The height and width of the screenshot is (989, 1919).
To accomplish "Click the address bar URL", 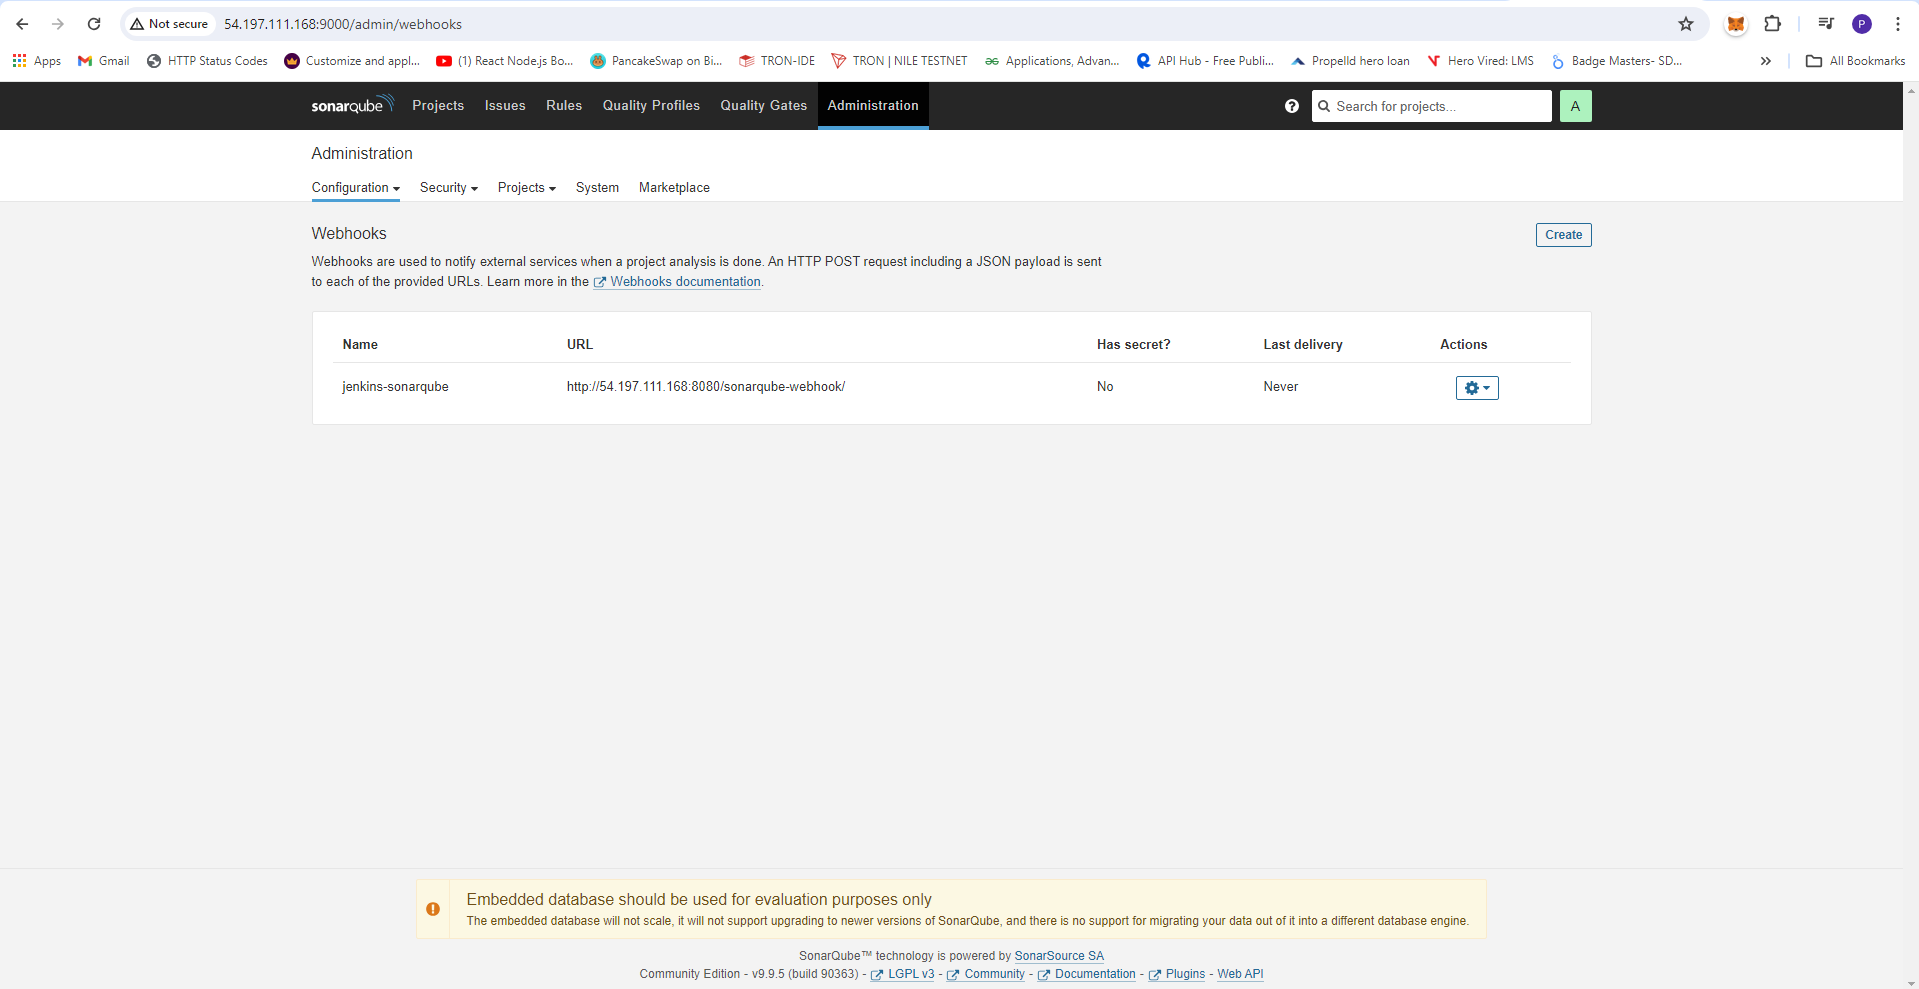I will coord(343,24).
